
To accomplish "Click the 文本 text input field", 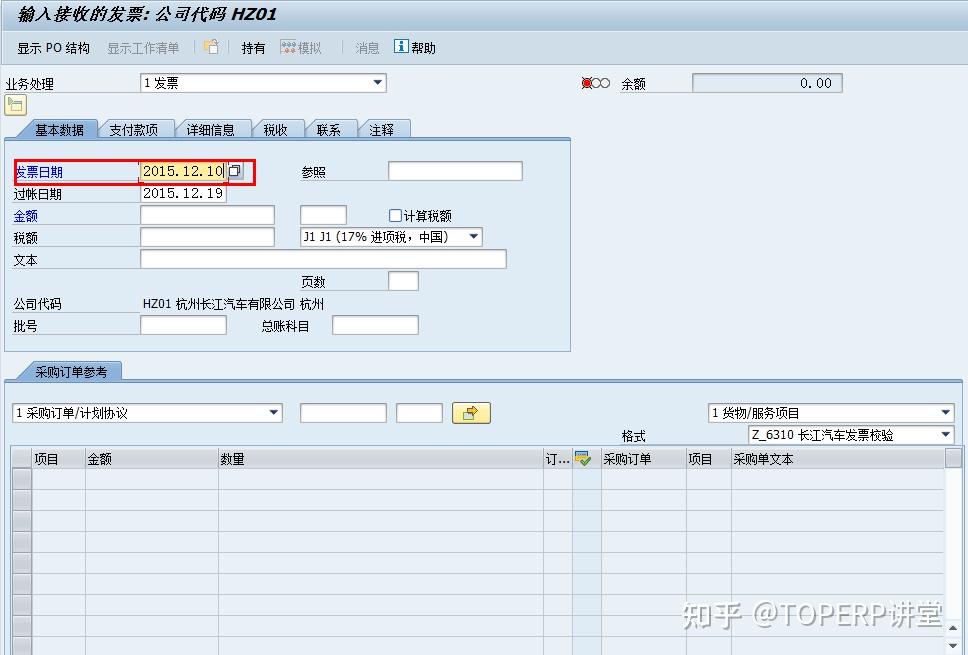I will tap(323, 259).
